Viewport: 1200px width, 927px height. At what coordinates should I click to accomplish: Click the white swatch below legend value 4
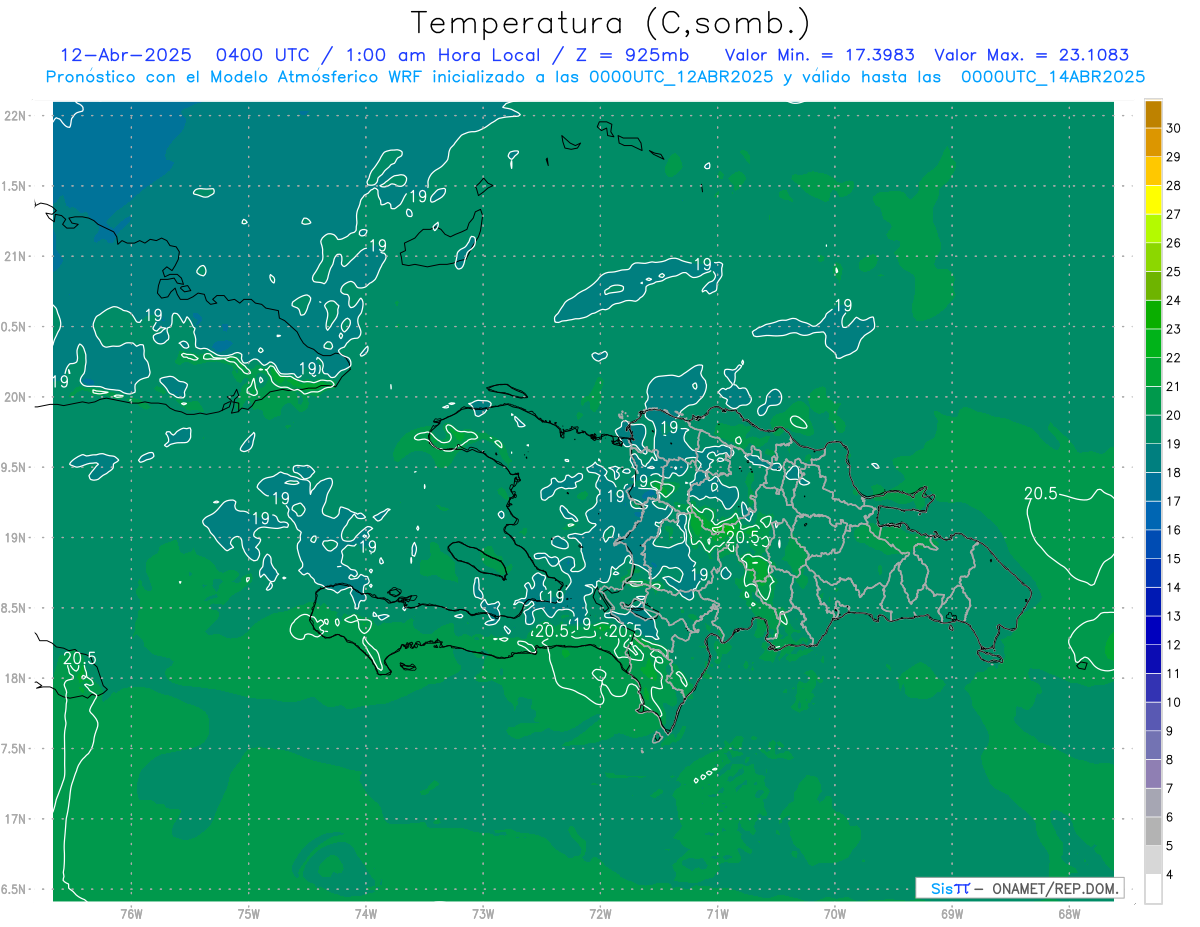click(1153, 889)
